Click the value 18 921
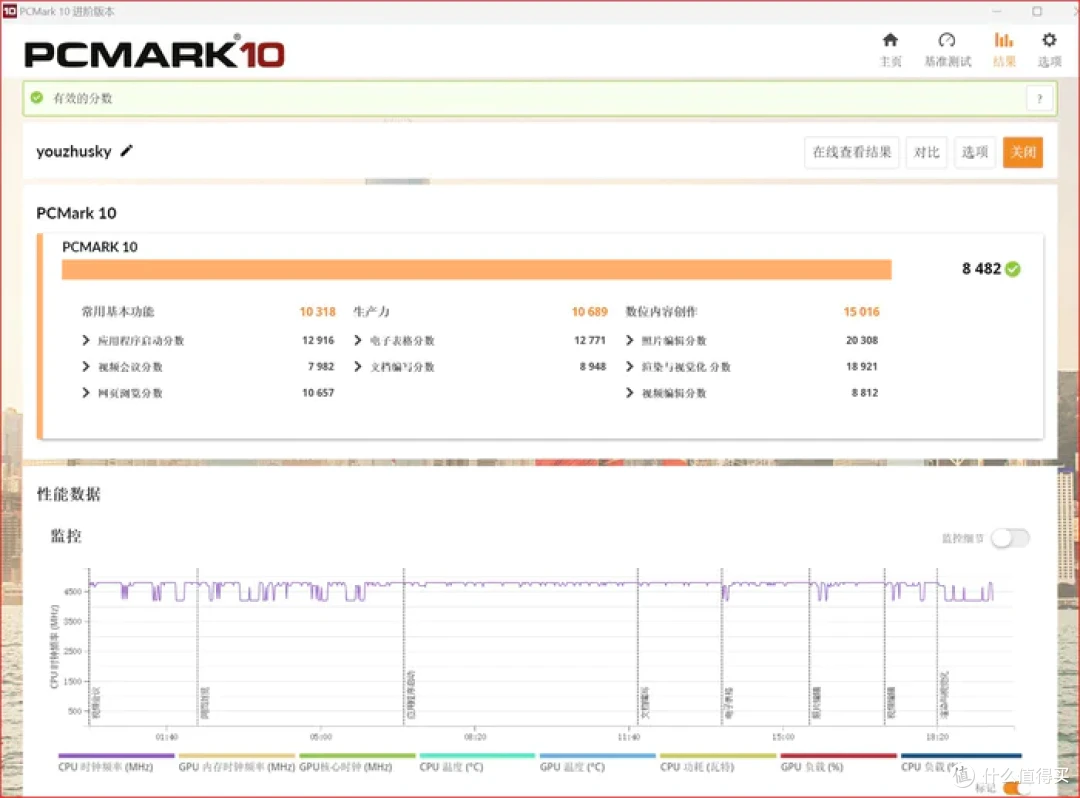This screenshot has height=798, width=1080. (862, 366)
